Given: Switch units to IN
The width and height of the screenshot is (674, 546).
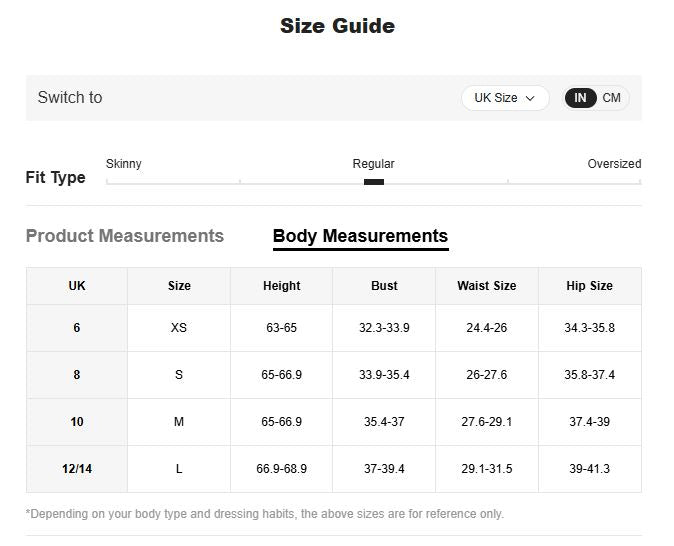Looking at the screenshot, I should [580, 98].
